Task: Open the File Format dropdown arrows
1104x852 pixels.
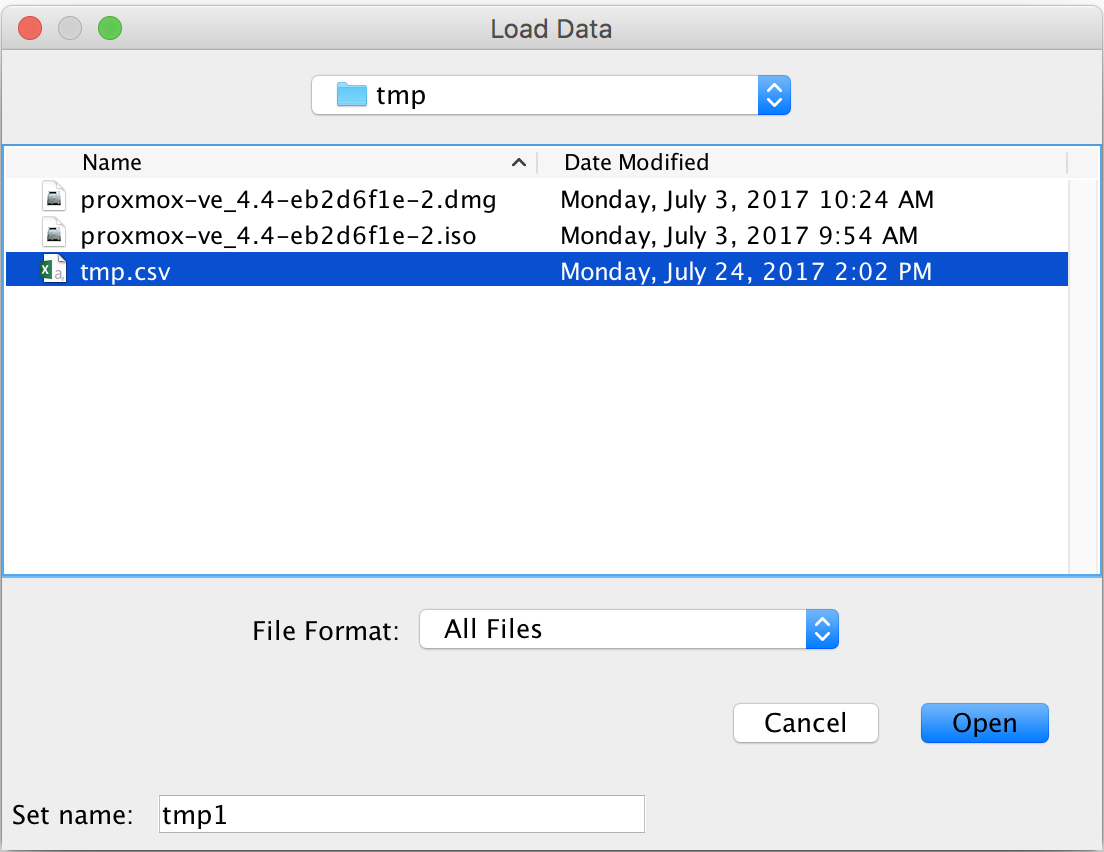Action: click(x=822, y=629)
